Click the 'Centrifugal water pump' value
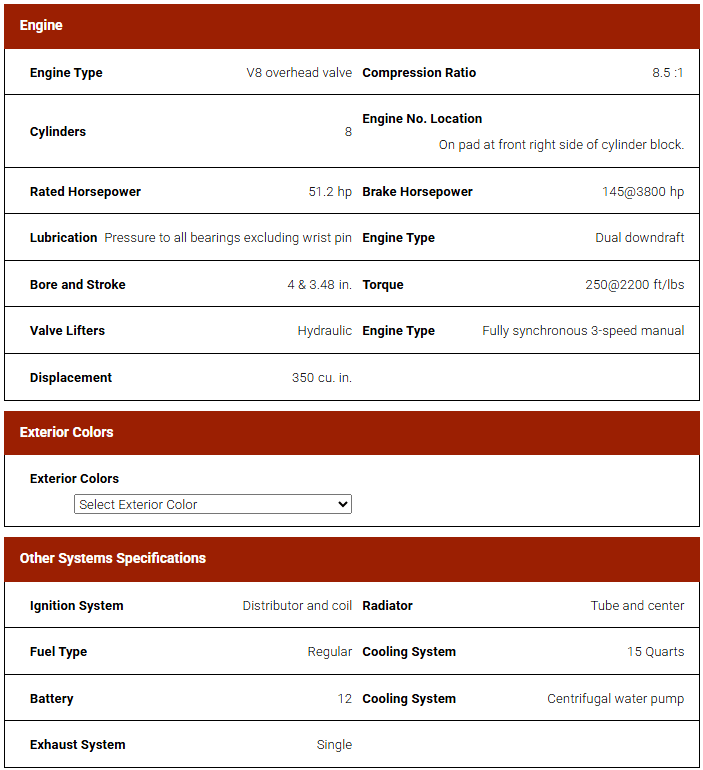Screen dimensions: 703x770 coord(616,699)
